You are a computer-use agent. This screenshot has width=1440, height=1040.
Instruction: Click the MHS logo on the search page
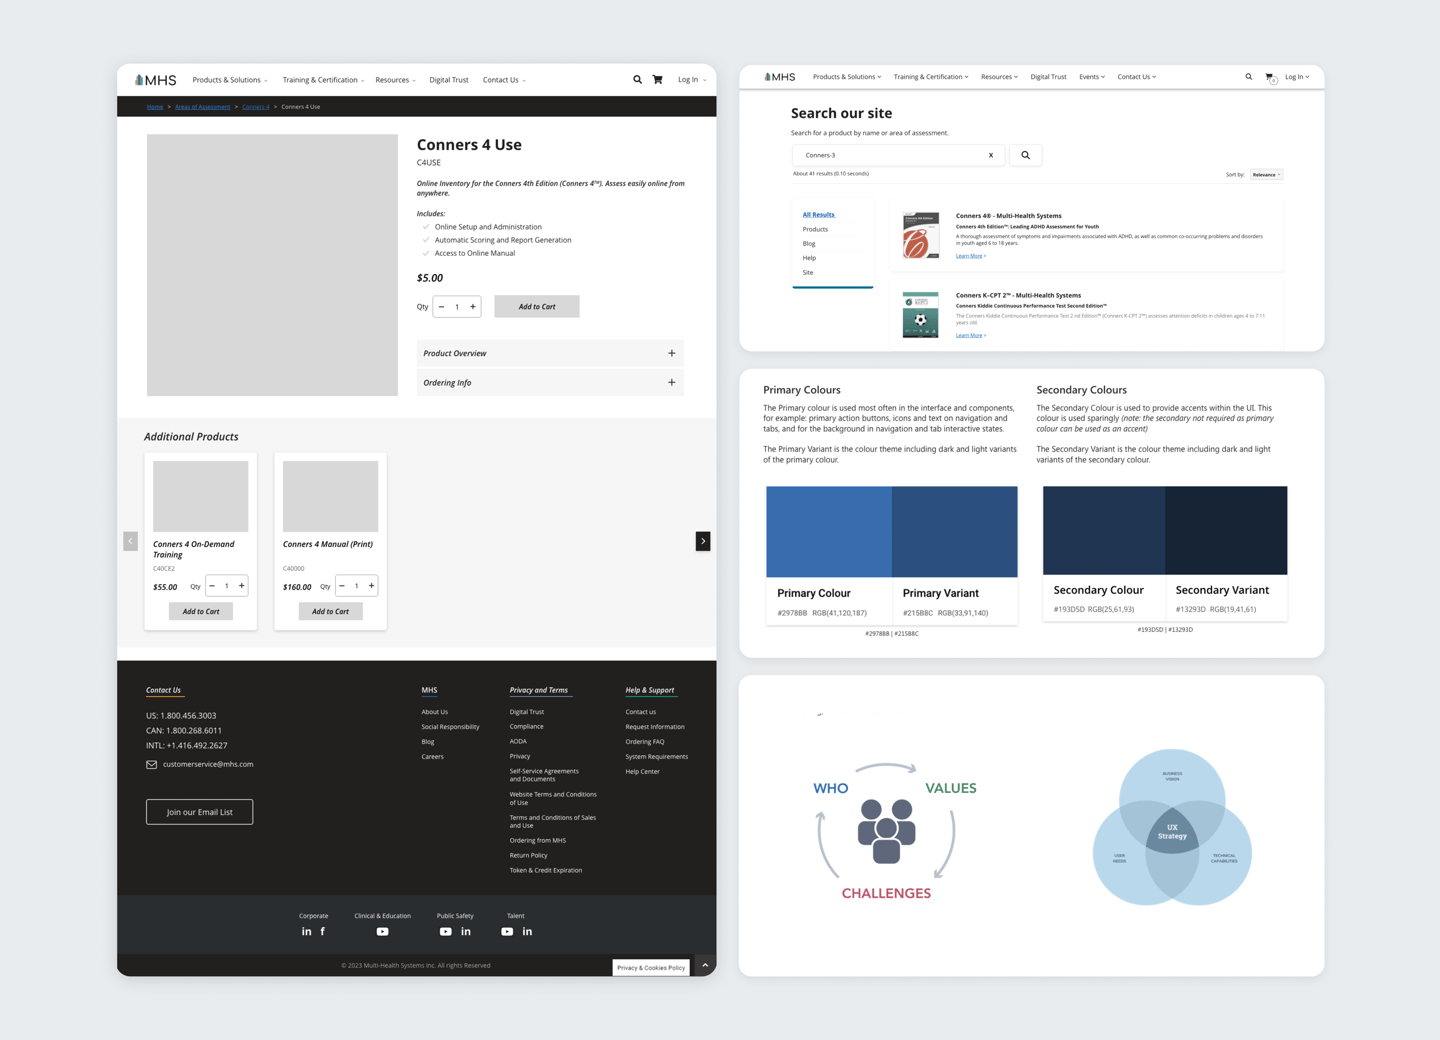click(x=779, y=77)
